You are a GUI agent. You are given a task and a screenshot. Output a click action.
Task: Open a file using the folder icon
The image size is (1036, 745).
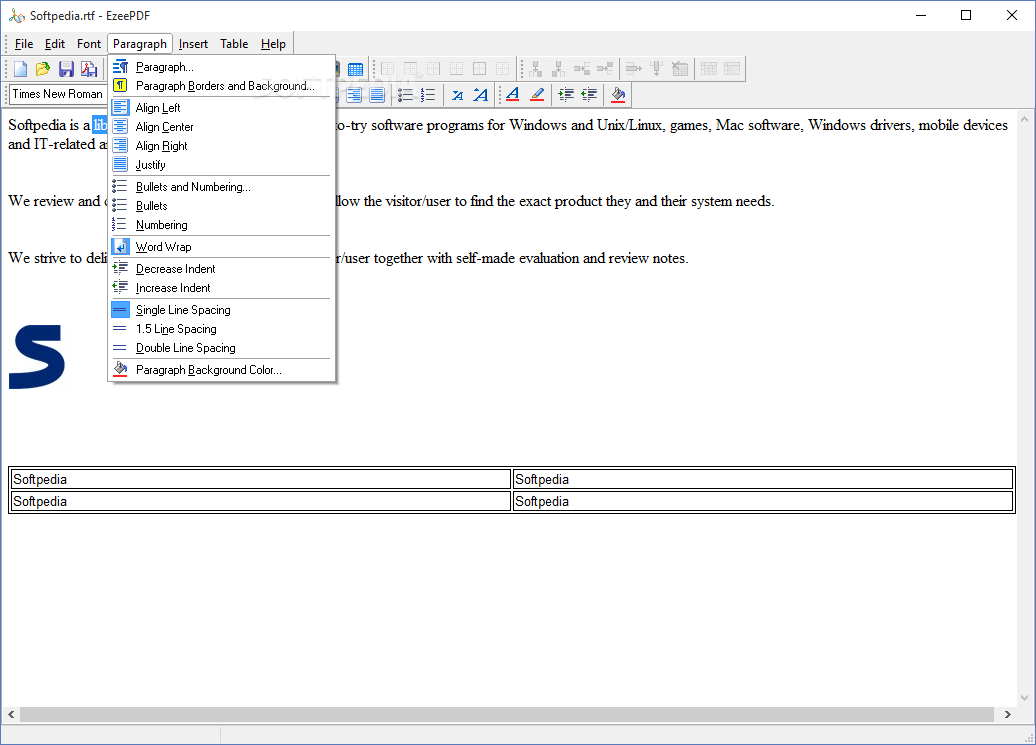pyautogui.click(x=43, y=69)
